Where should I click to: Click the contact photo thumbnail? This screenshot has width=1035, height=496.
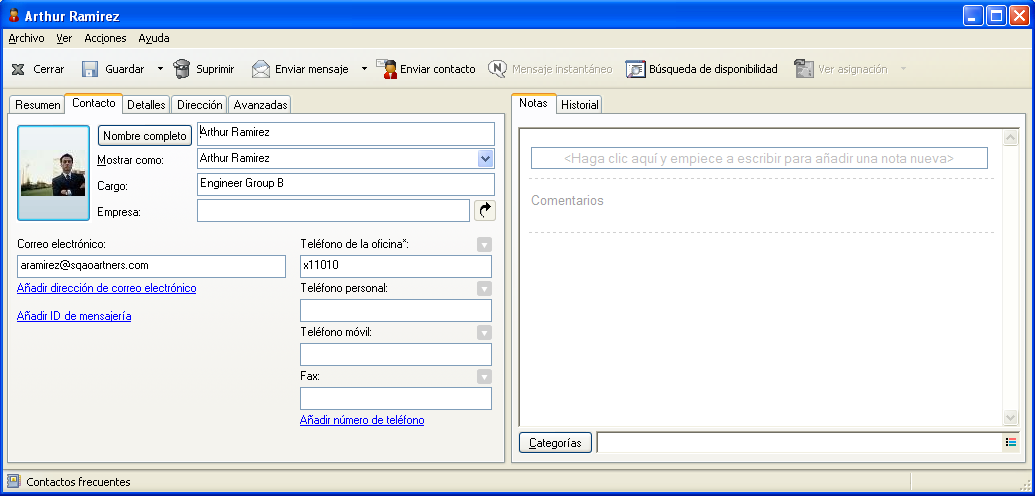[x=53, y=173]
